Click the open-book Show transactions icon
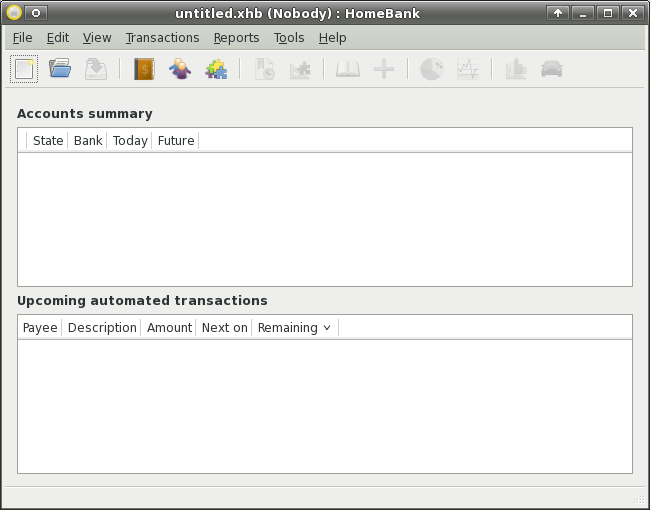650x510 pixels. coord(348,69)
